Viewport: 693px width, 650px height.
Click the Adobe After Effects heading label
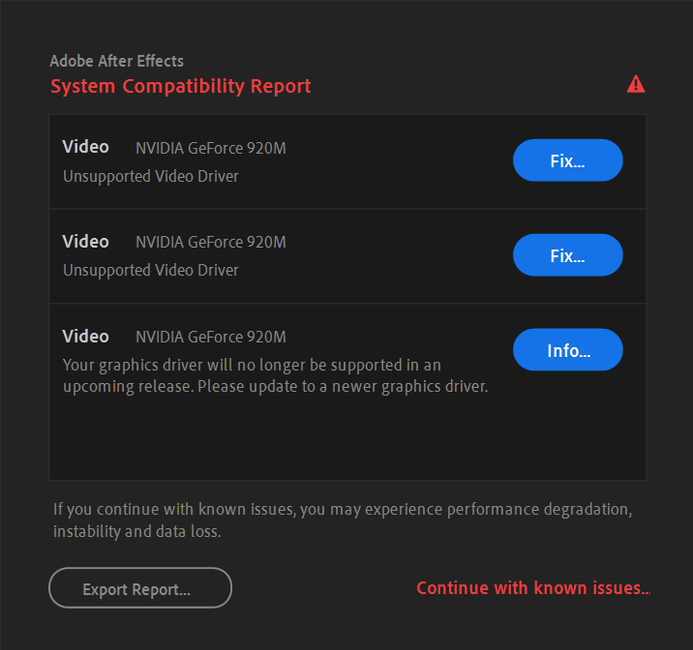click(x=117, y=61)
